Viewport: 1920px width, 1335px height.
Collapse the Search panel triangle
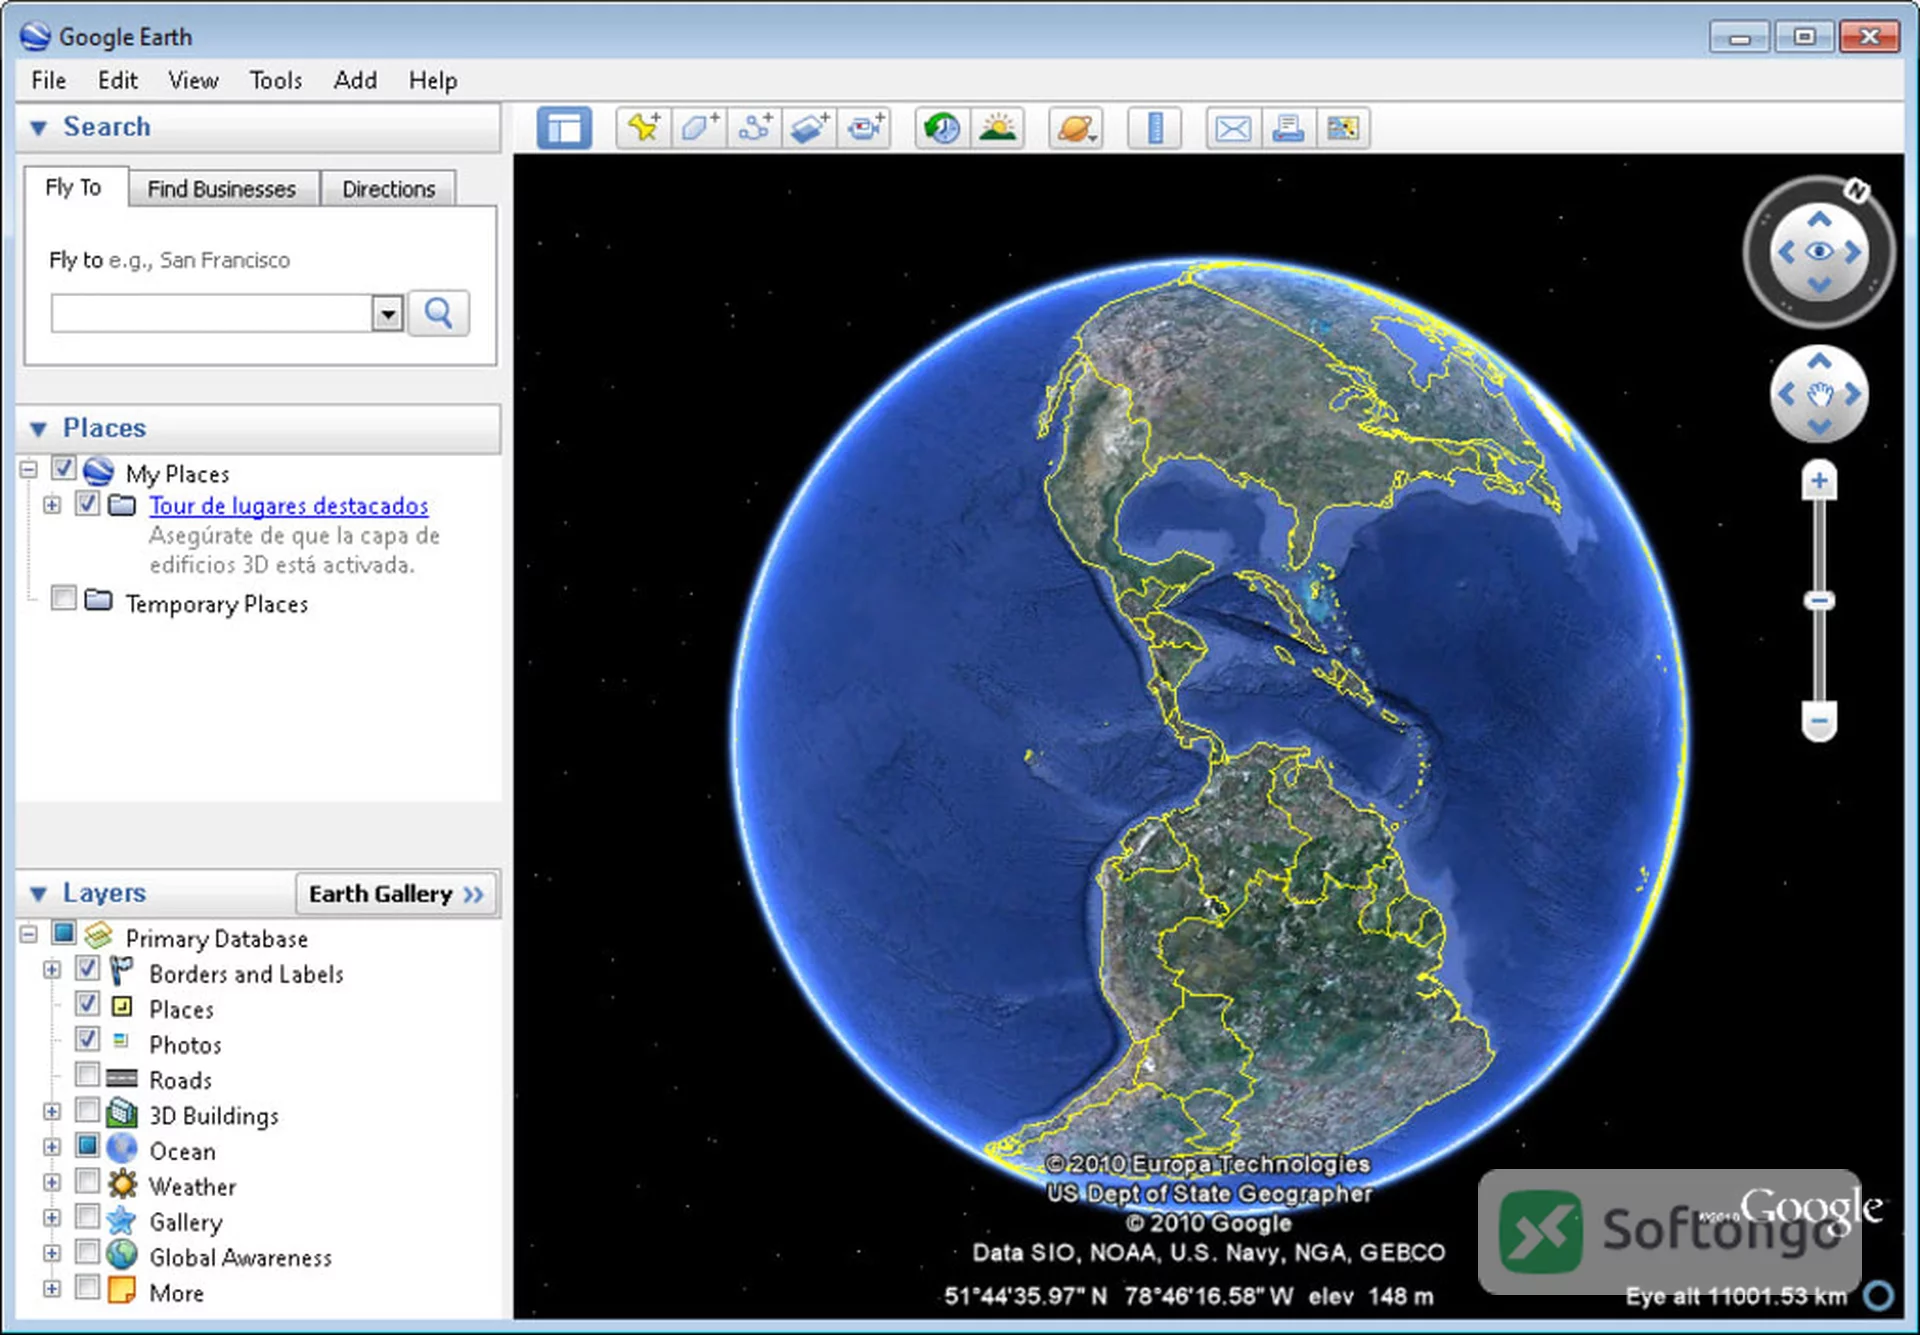[x=39, y=128]
